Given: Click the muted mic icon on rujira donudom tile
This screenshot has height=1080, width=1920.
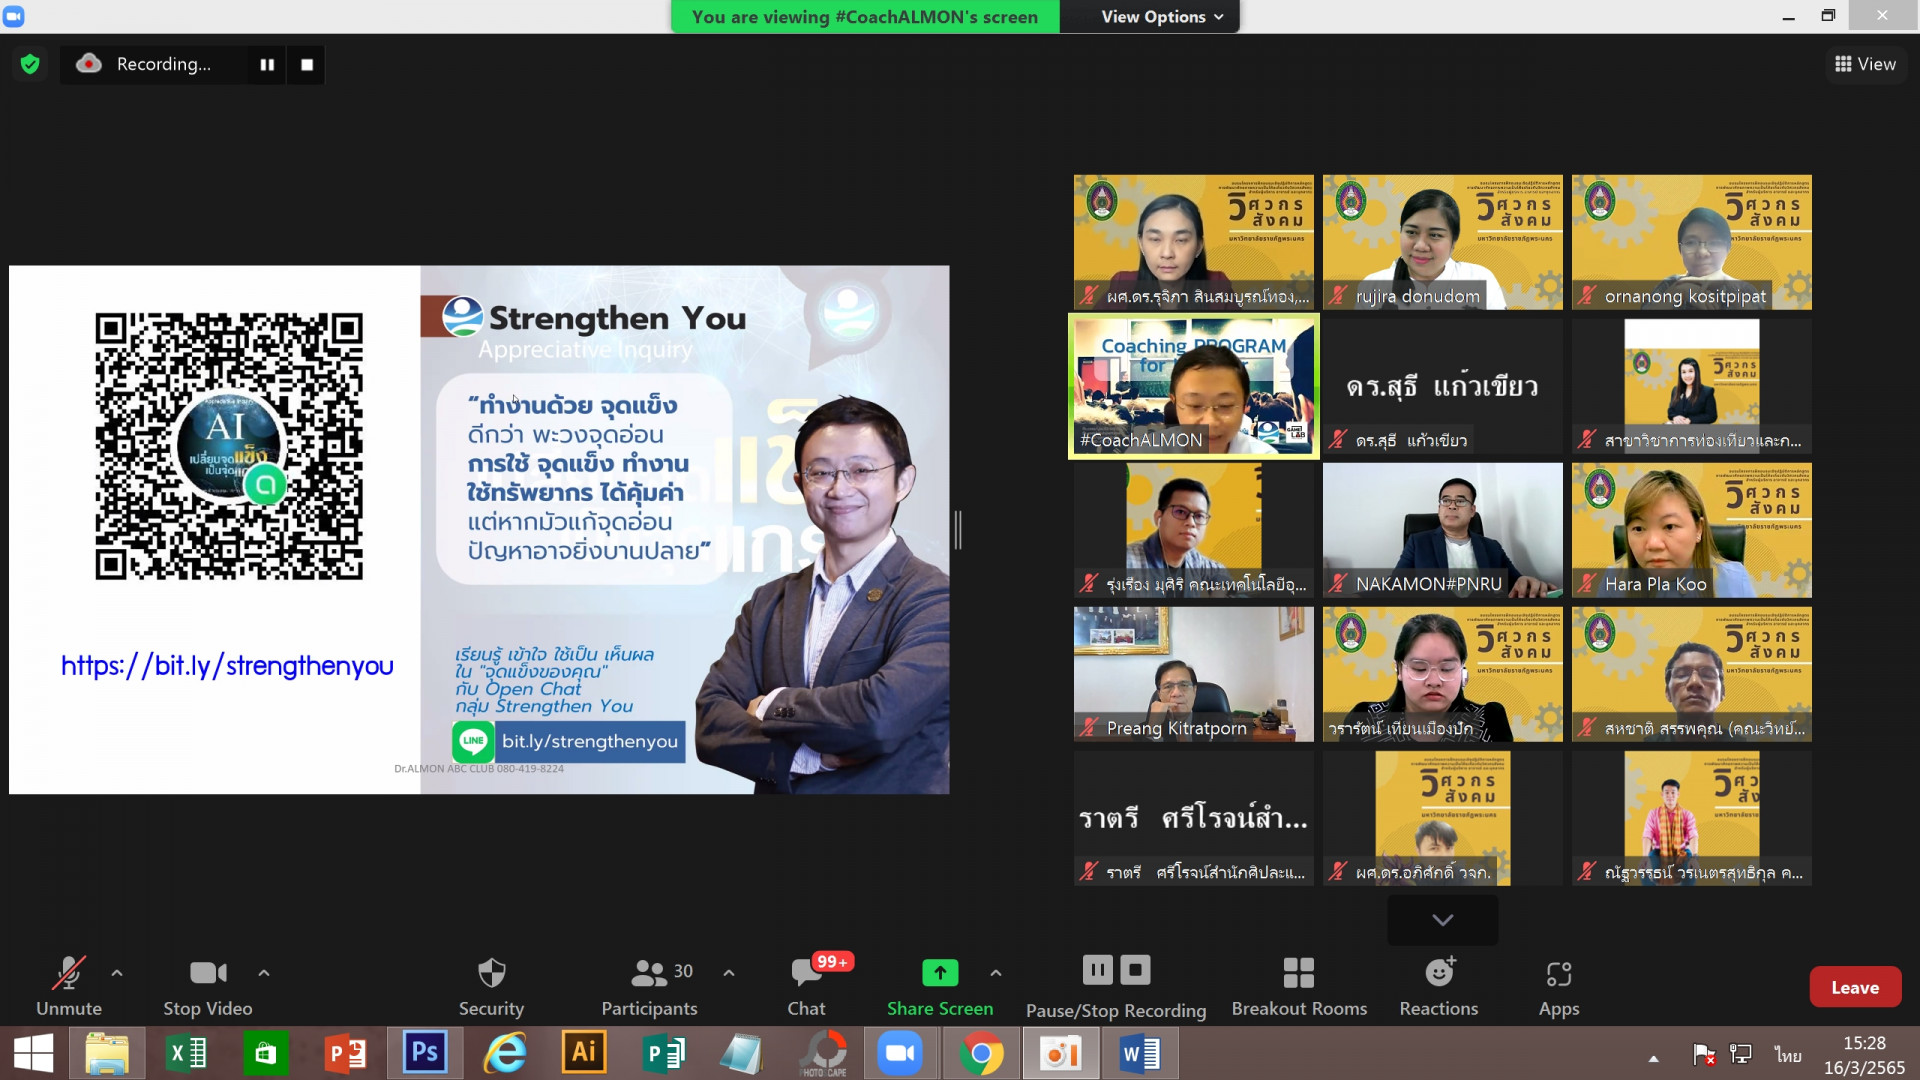Looking at the screenshot, I should (1338, 296).
